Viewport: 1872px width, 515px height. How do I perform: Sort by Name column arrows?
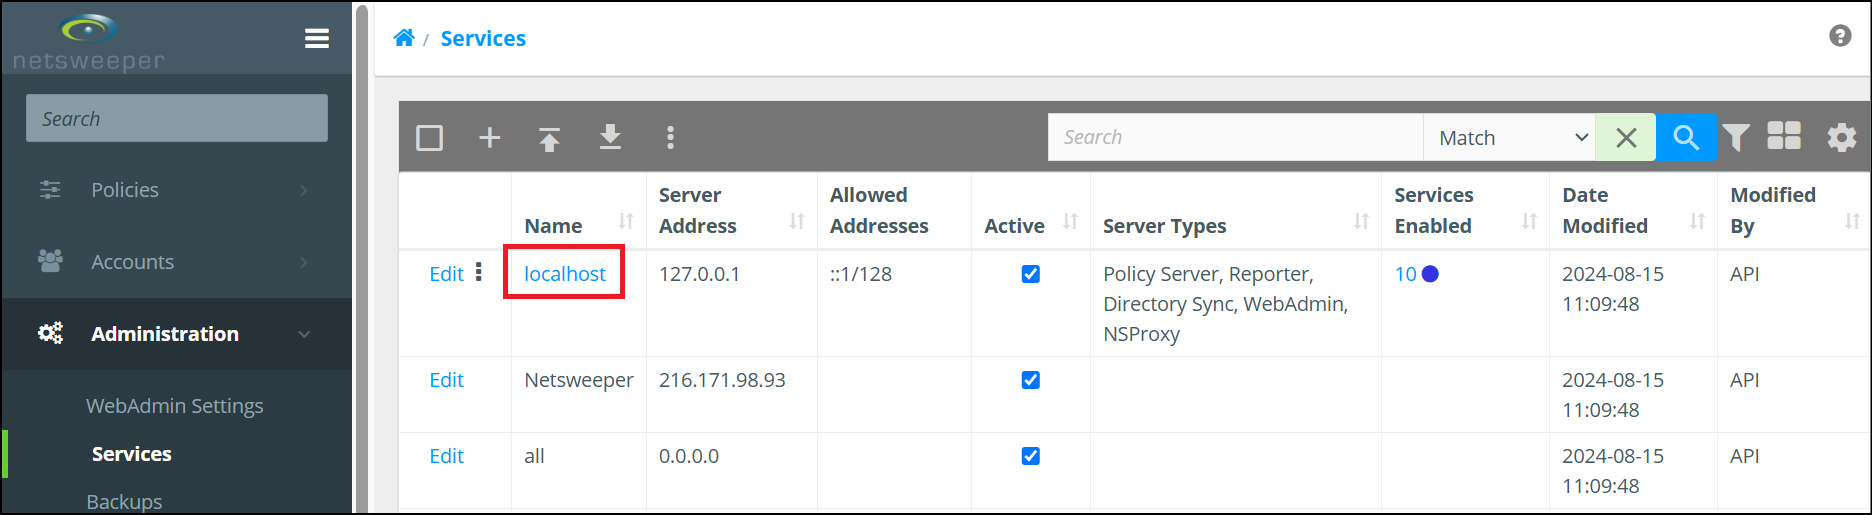(626, 221)
